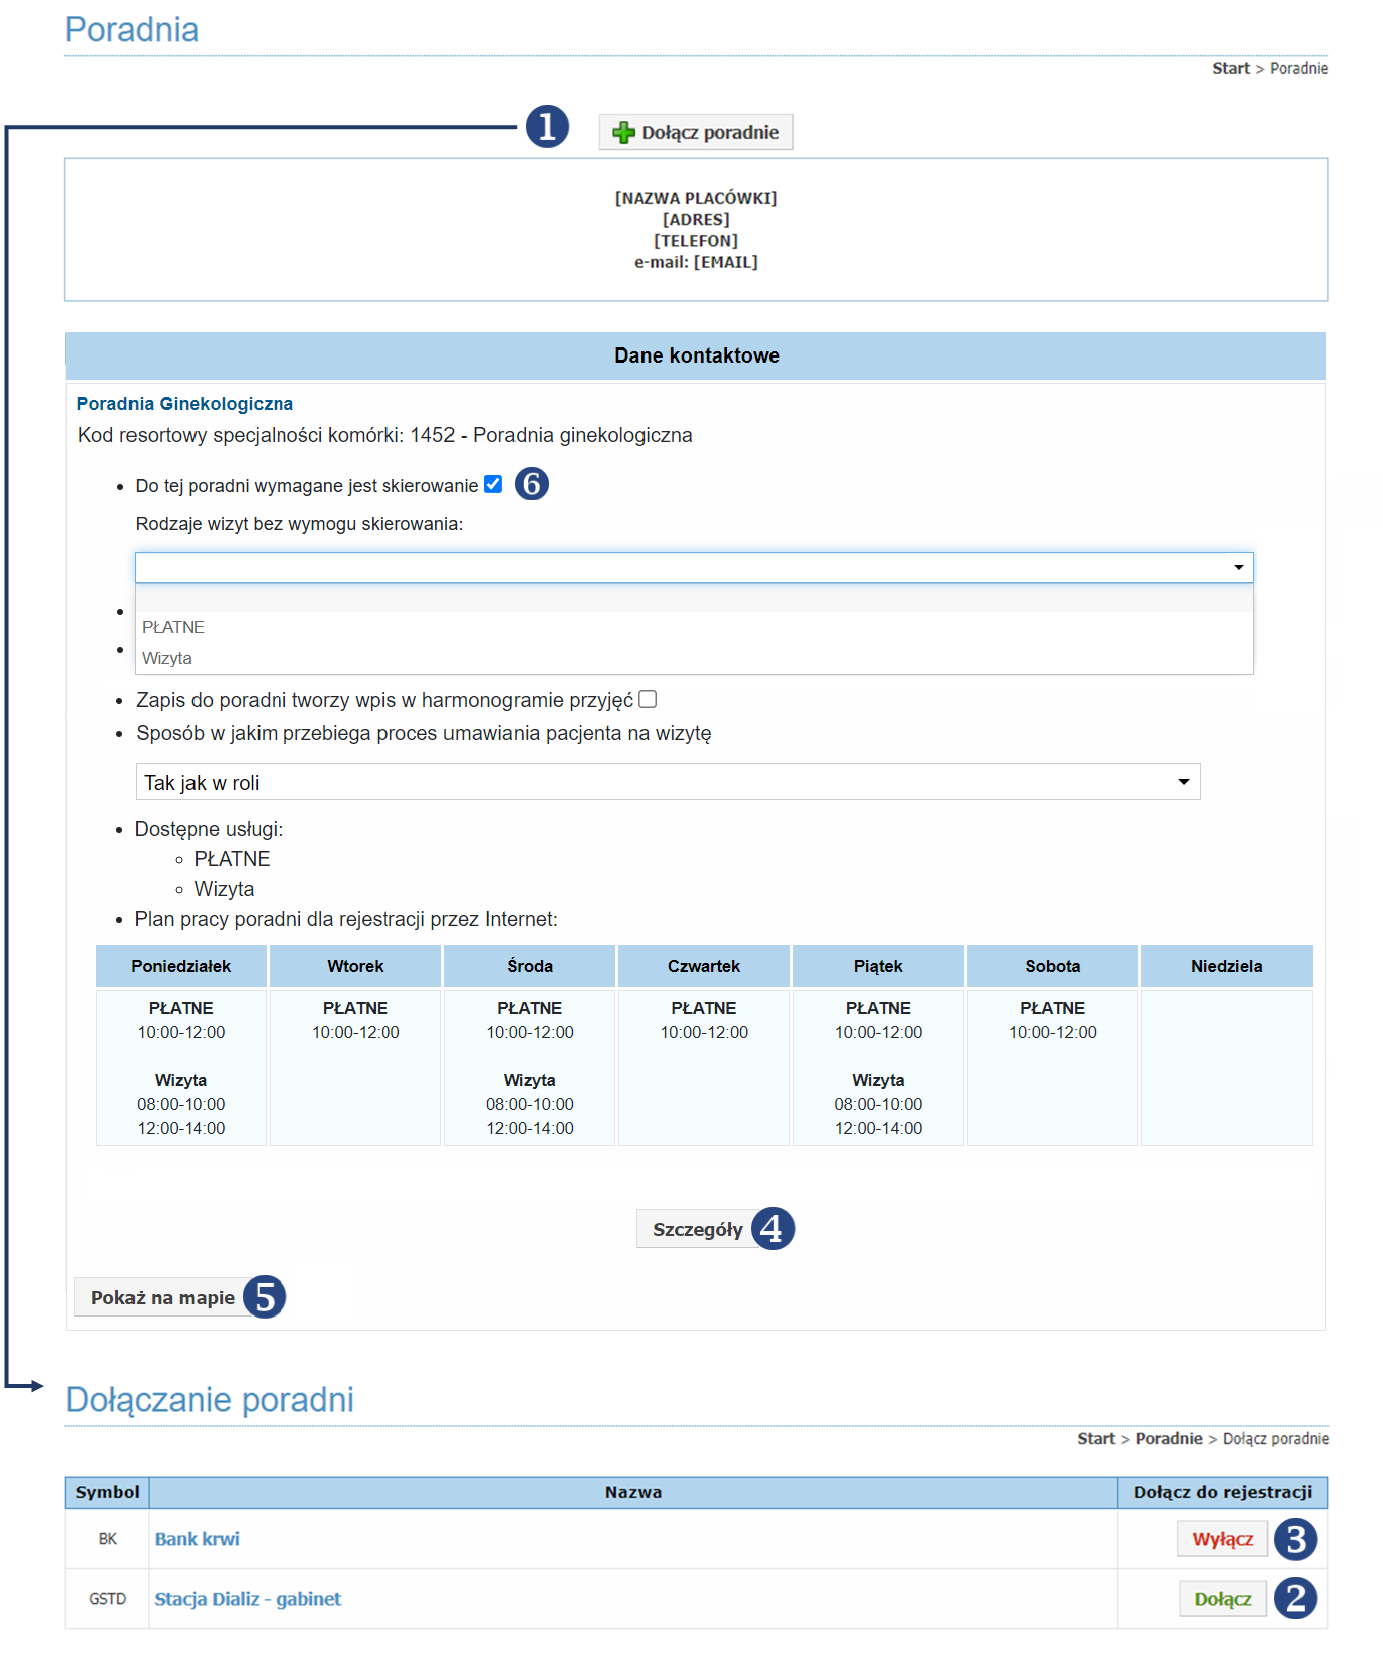Expand the Tak jak w roli dropdown
The height and width of the screenshot is (1660, 1383).
tap(668, 782)
